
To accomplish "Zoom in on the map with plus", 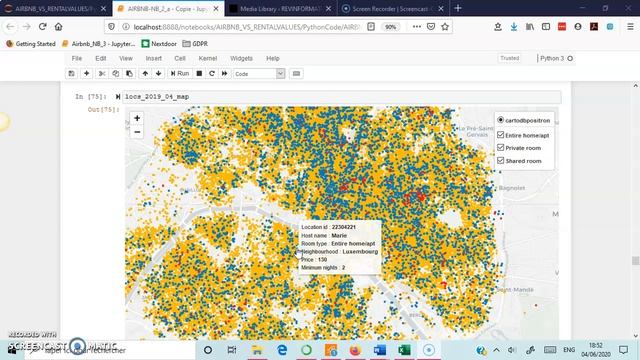I will click(137, 118).
